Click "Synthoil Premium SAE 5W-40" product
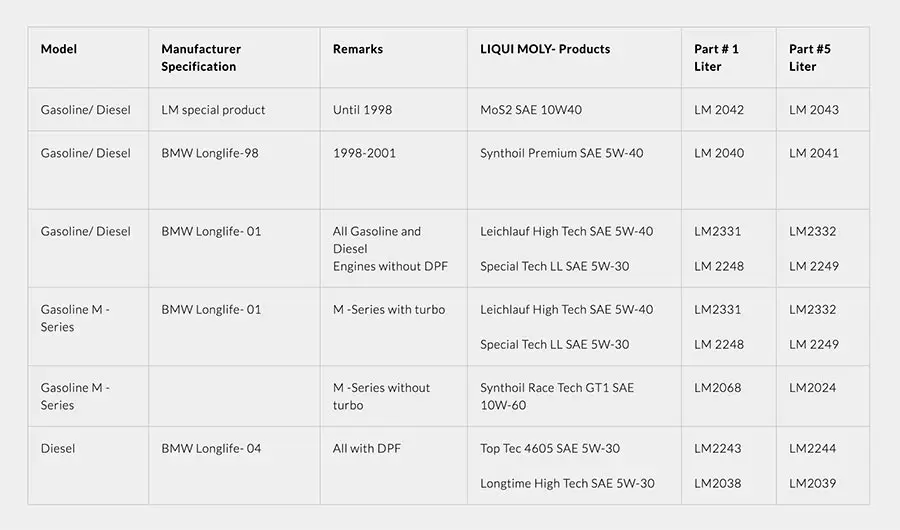 (562, 153)
